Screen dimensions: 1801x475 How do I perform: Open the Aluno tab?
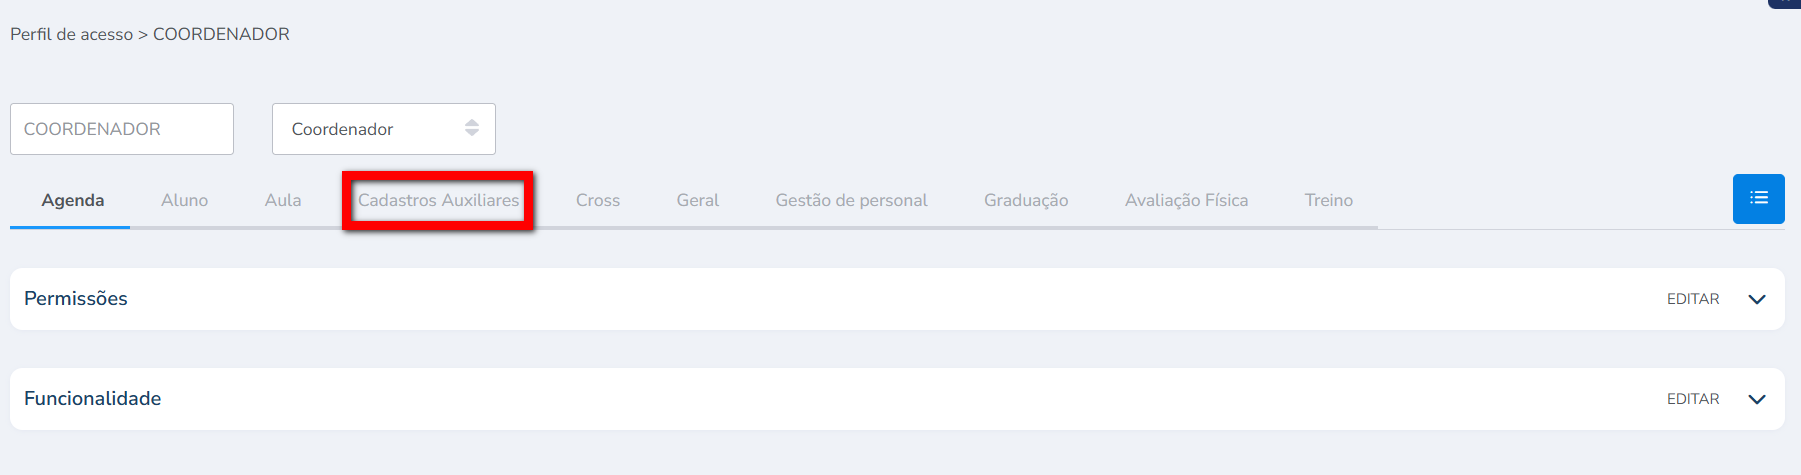(184, 200)
